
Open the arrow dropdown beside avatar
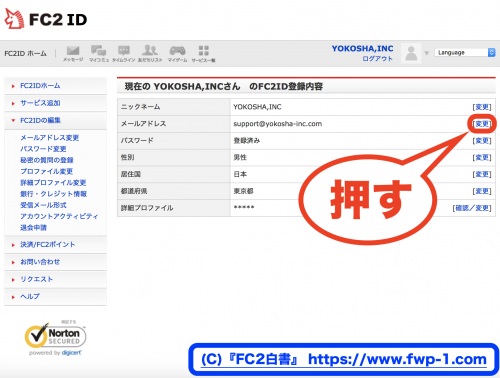pyautogui.click(x=426, y=53)
